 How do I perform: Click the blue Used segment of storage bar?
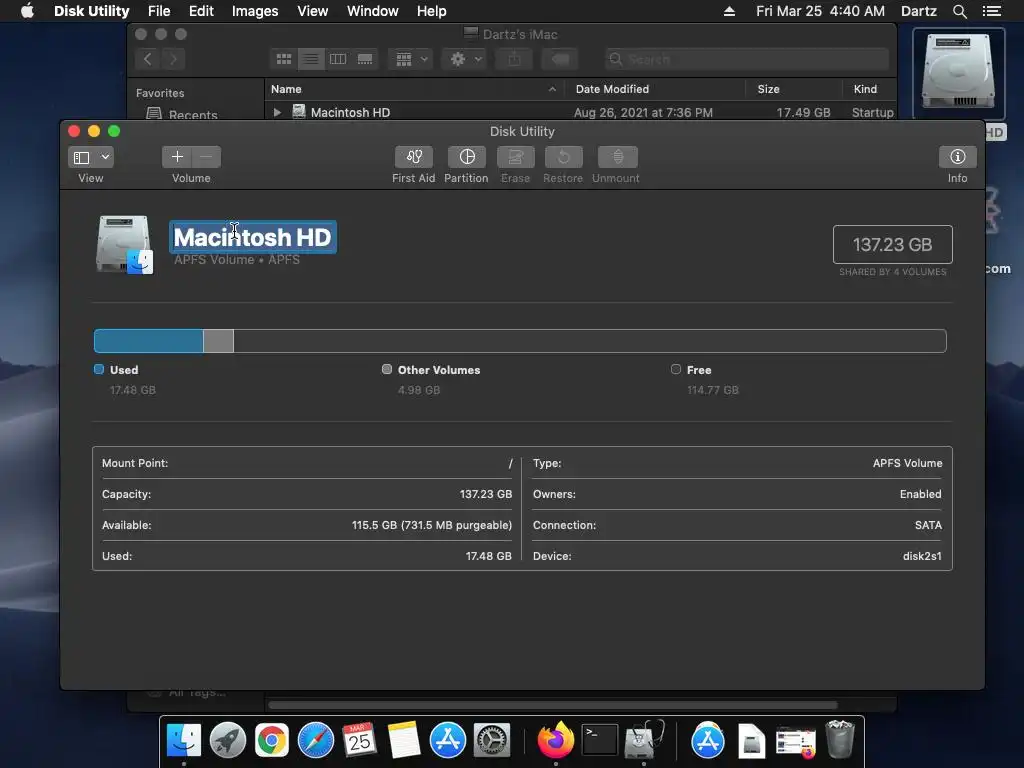tap(148, 341)
